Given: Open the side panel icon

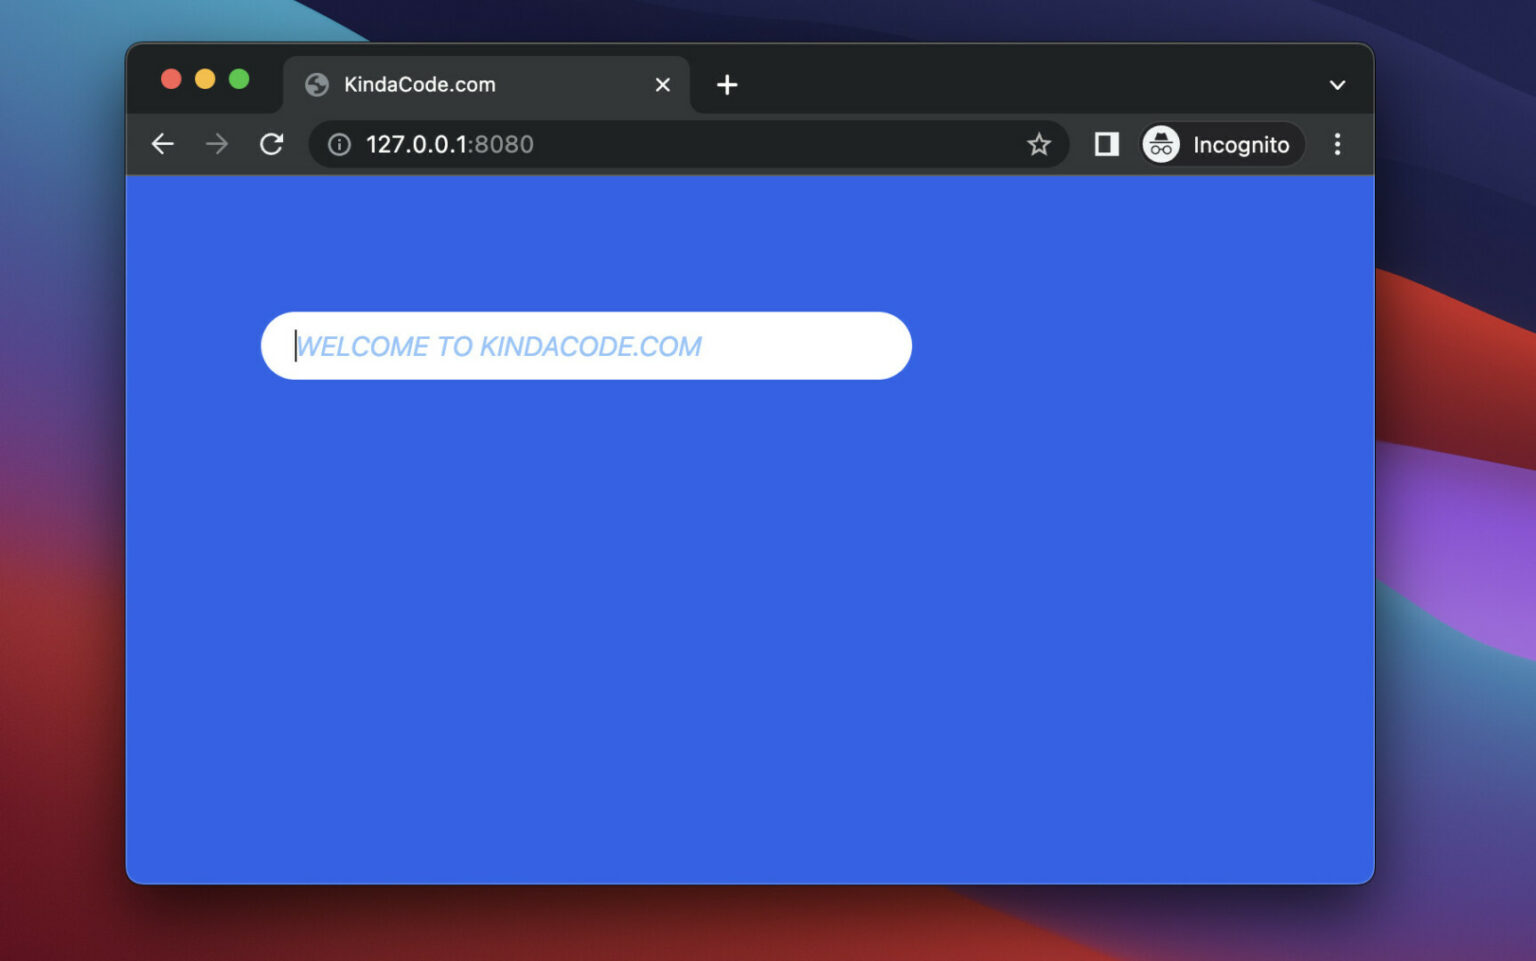Looking at the screenshot, I should pyautogui.click(x=1106, y=144).
